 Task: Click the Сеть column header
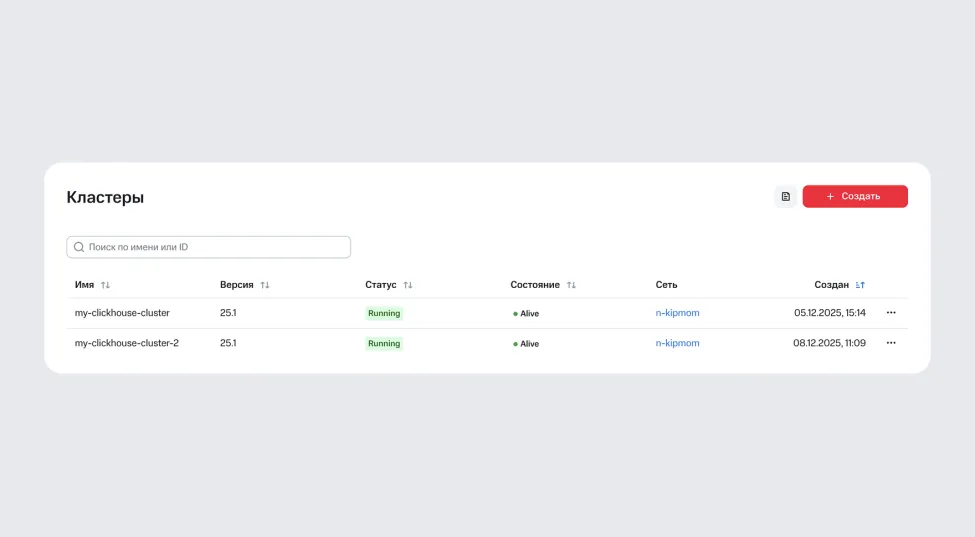pos(666,285)
